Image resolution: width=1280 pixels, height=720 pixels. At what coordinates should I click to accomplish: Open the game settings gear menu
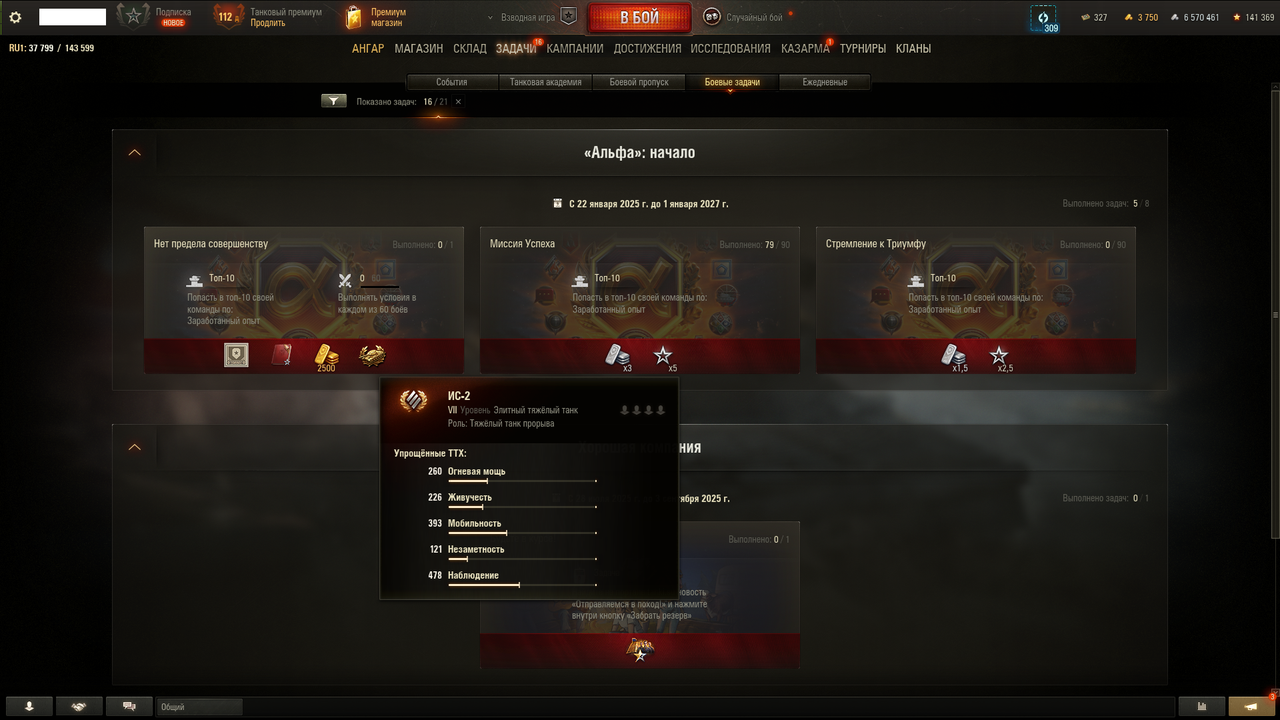point(15,17)
